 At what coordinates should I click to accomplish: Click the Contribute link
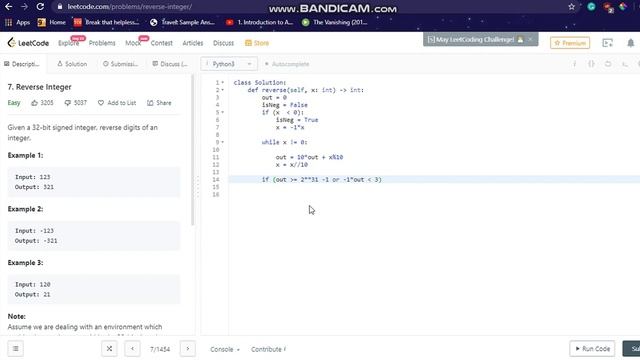(x=269, y=349)
